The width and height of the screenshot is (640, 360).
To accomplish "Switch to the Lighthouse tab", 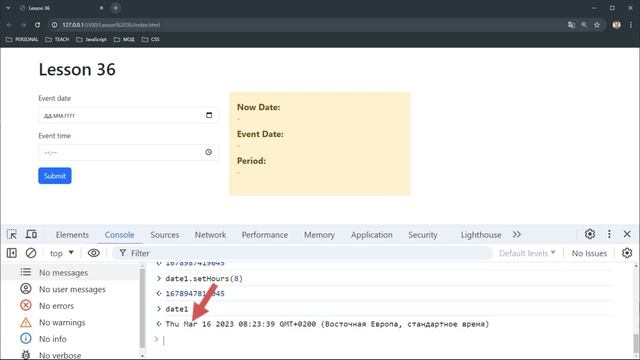I will coord(481,235).
